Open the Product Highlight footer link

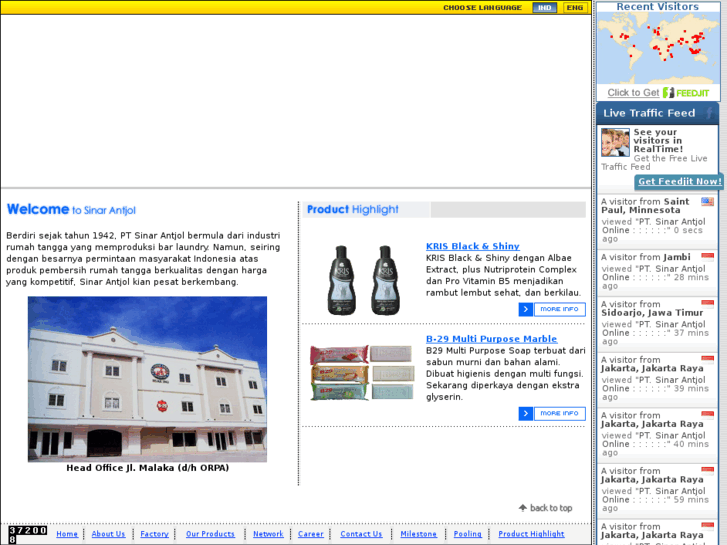531,534
